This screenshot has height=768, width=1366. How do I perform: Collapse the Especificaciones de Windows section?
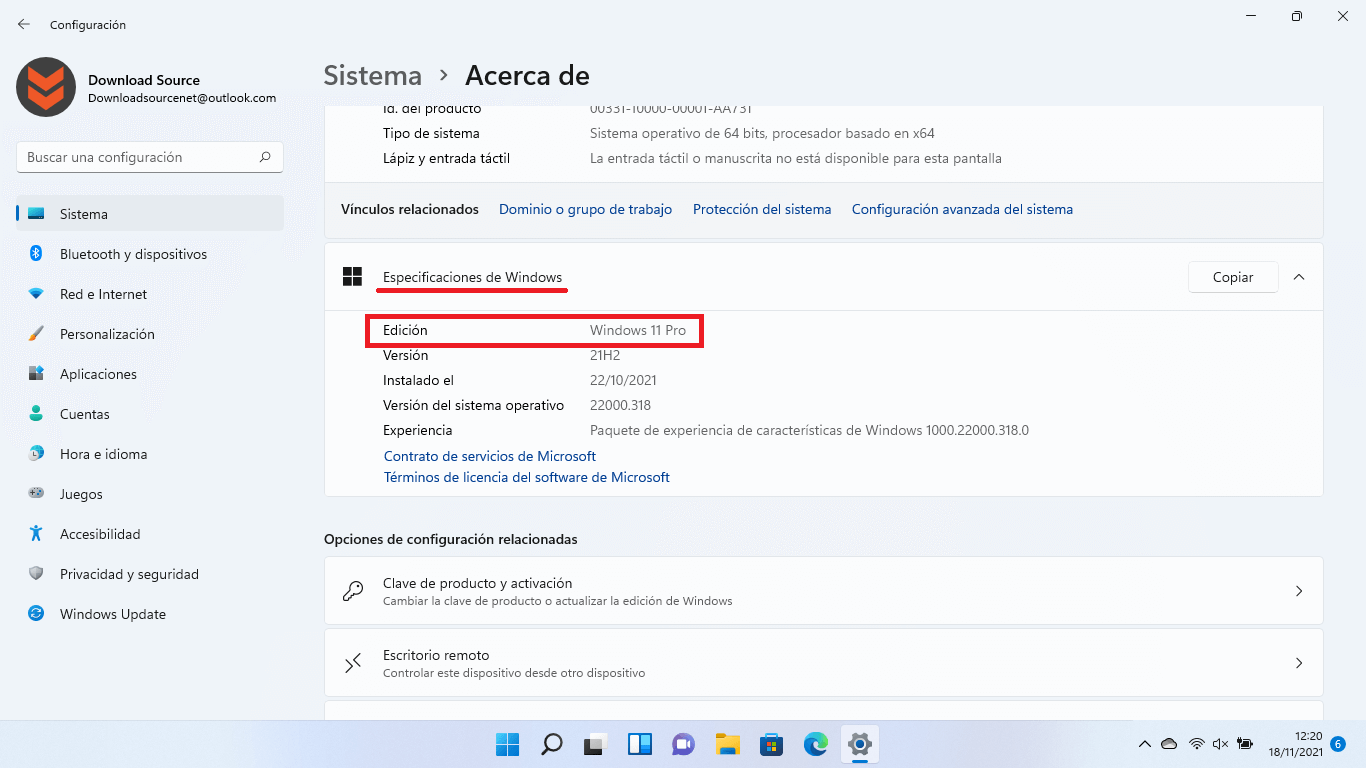[x=1299, y=277]
